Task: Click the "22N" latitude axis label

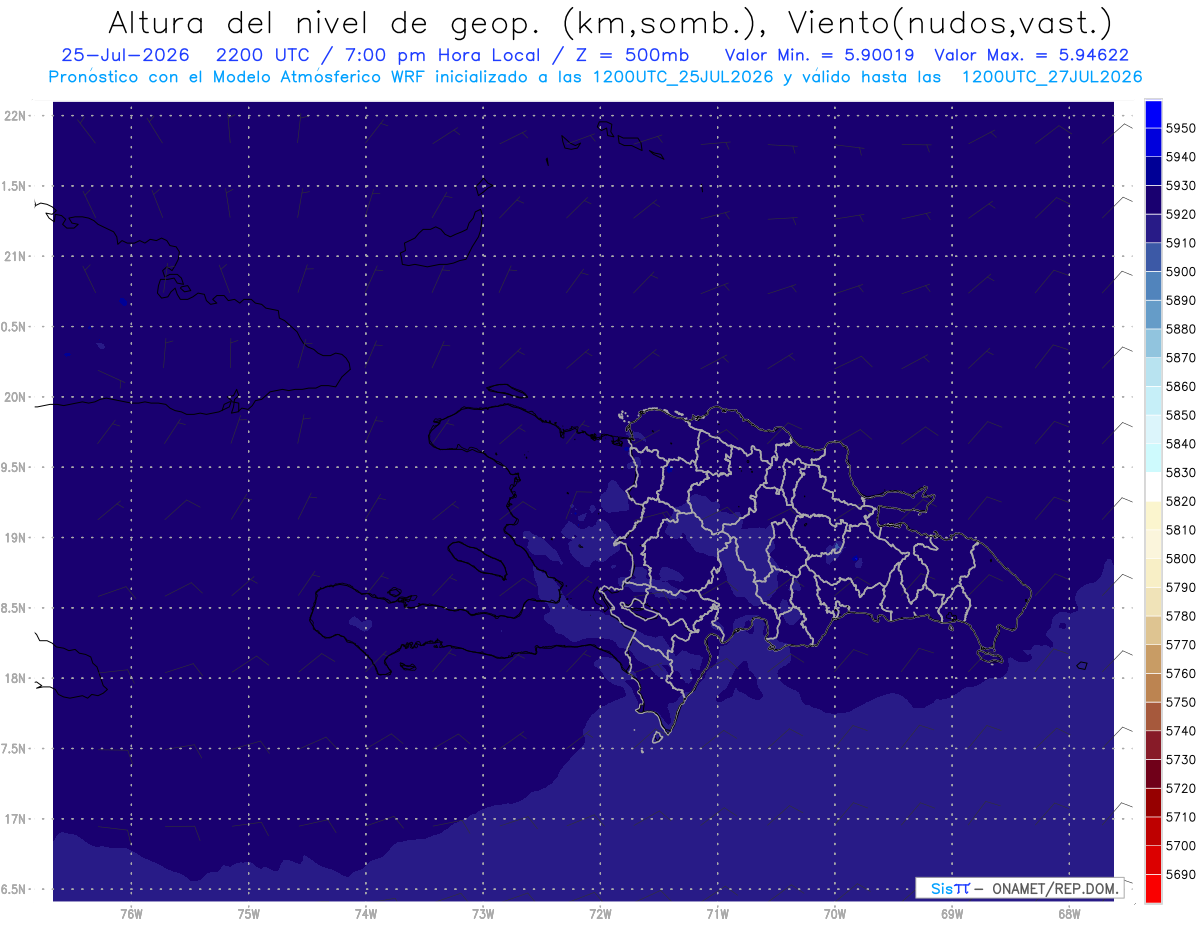Action: click(x=17, y=116)
